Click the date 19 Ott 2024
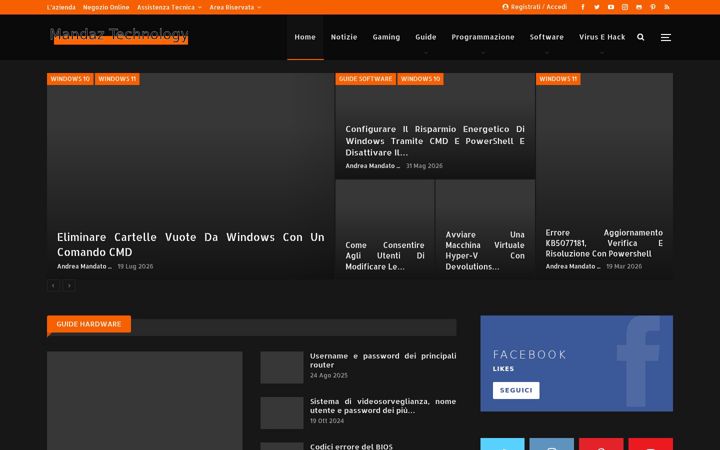This screenshot has width=720, height=450. 327,421
